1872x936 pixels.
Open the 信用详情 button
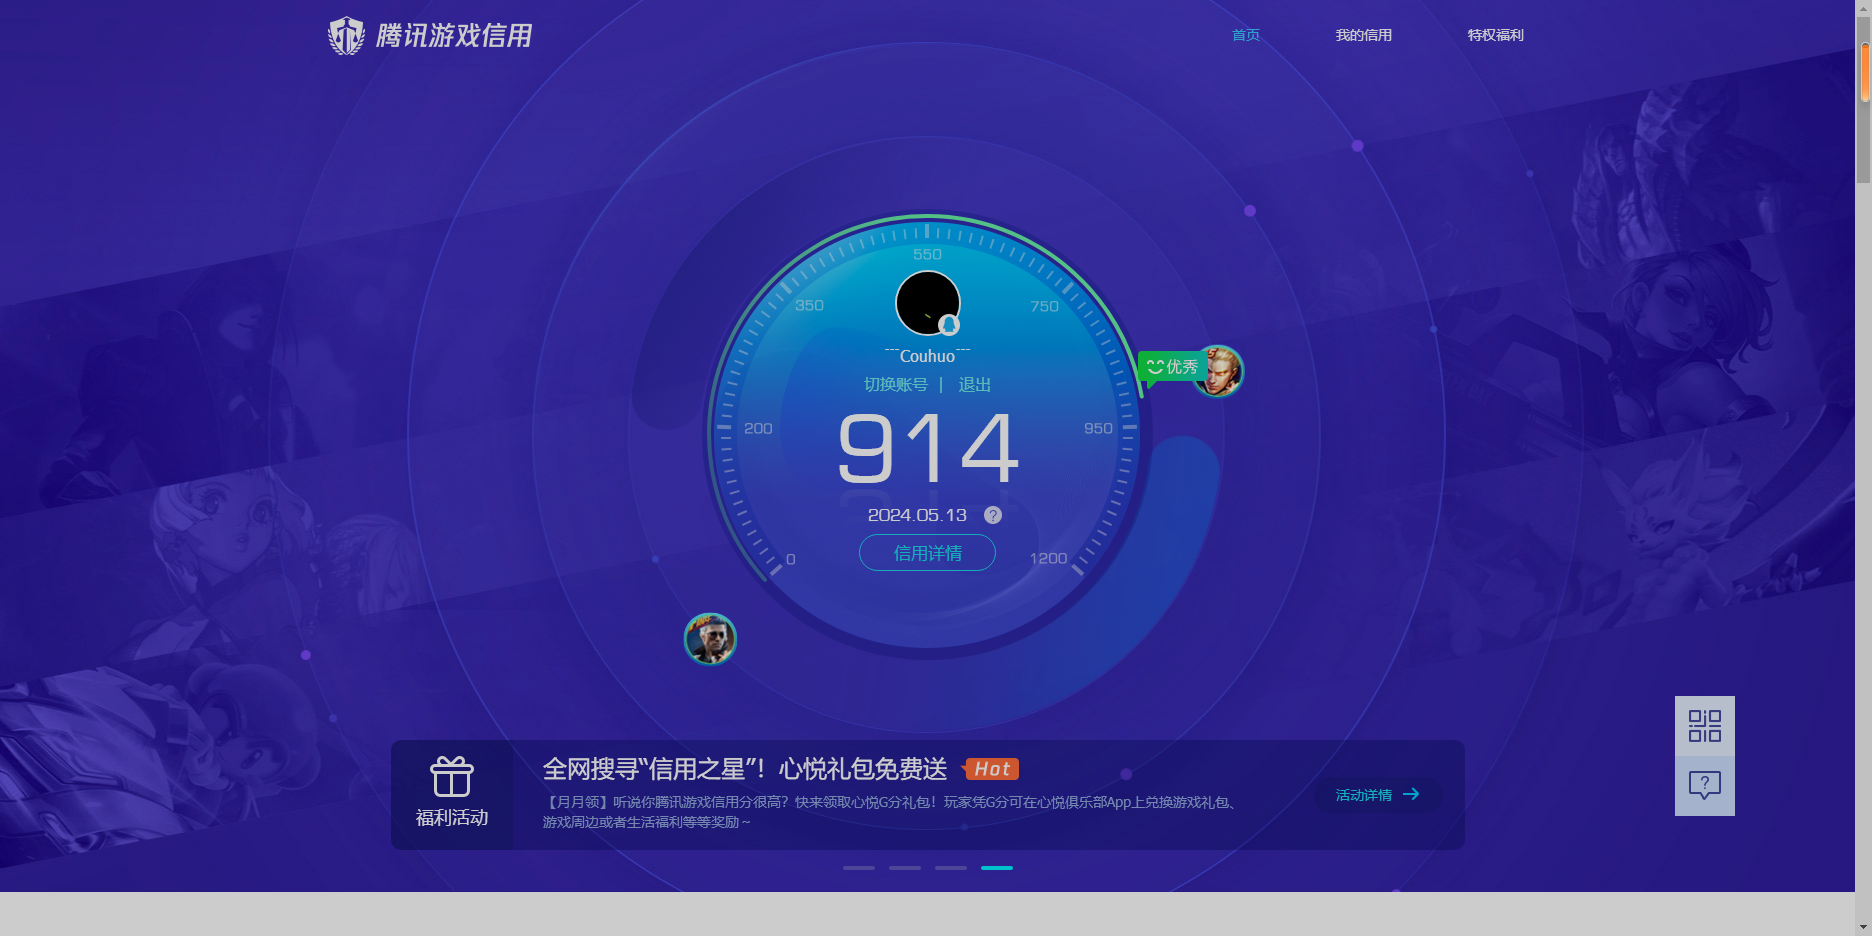[928, 553]
